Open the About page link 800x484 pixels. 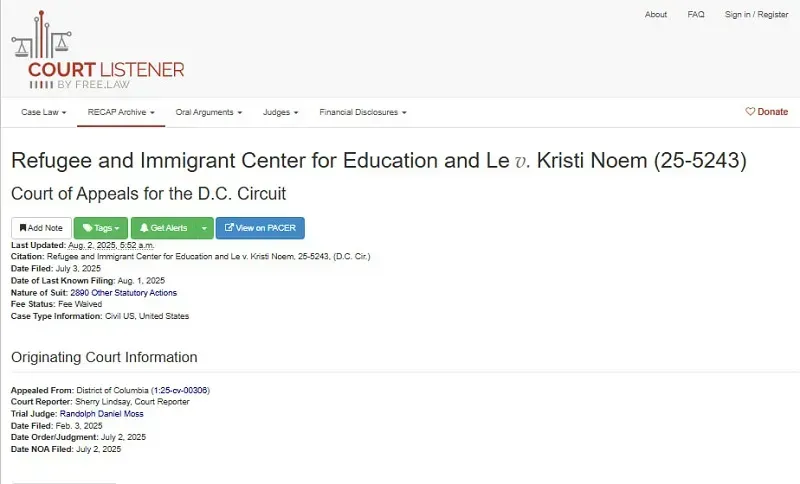[656, 14]
